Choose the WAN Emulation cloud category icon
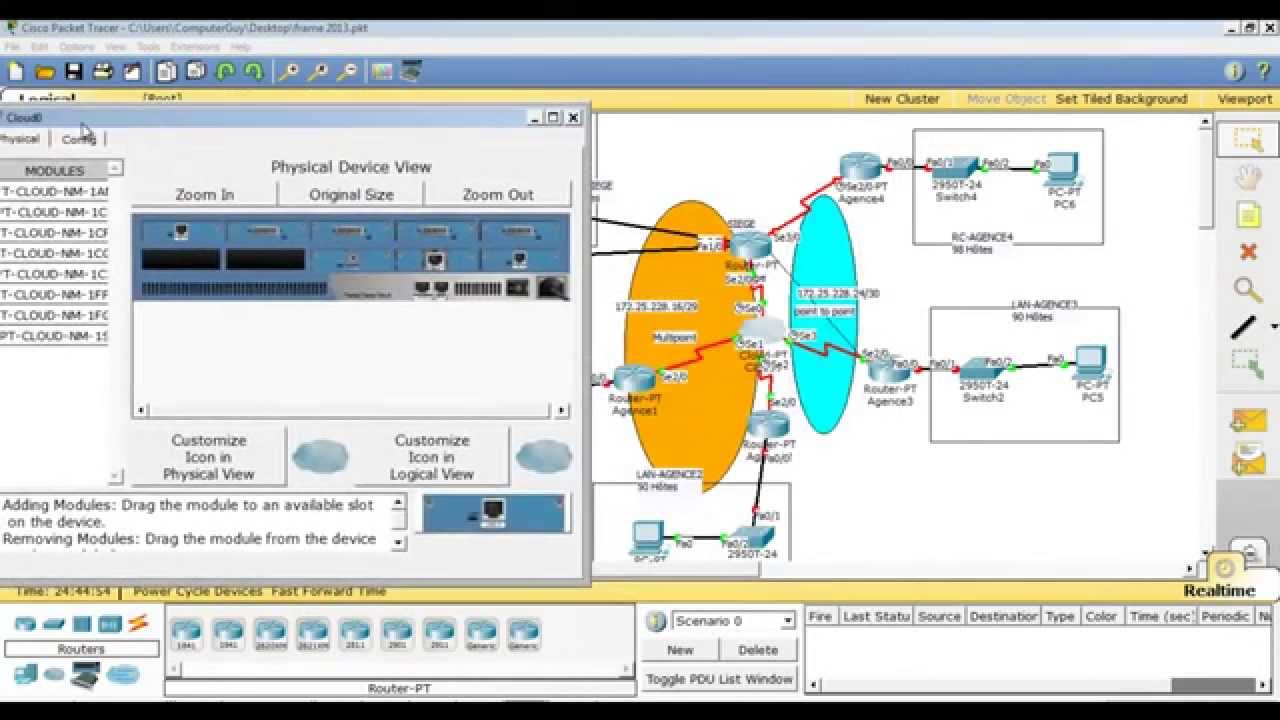 (x=54, y=675)
